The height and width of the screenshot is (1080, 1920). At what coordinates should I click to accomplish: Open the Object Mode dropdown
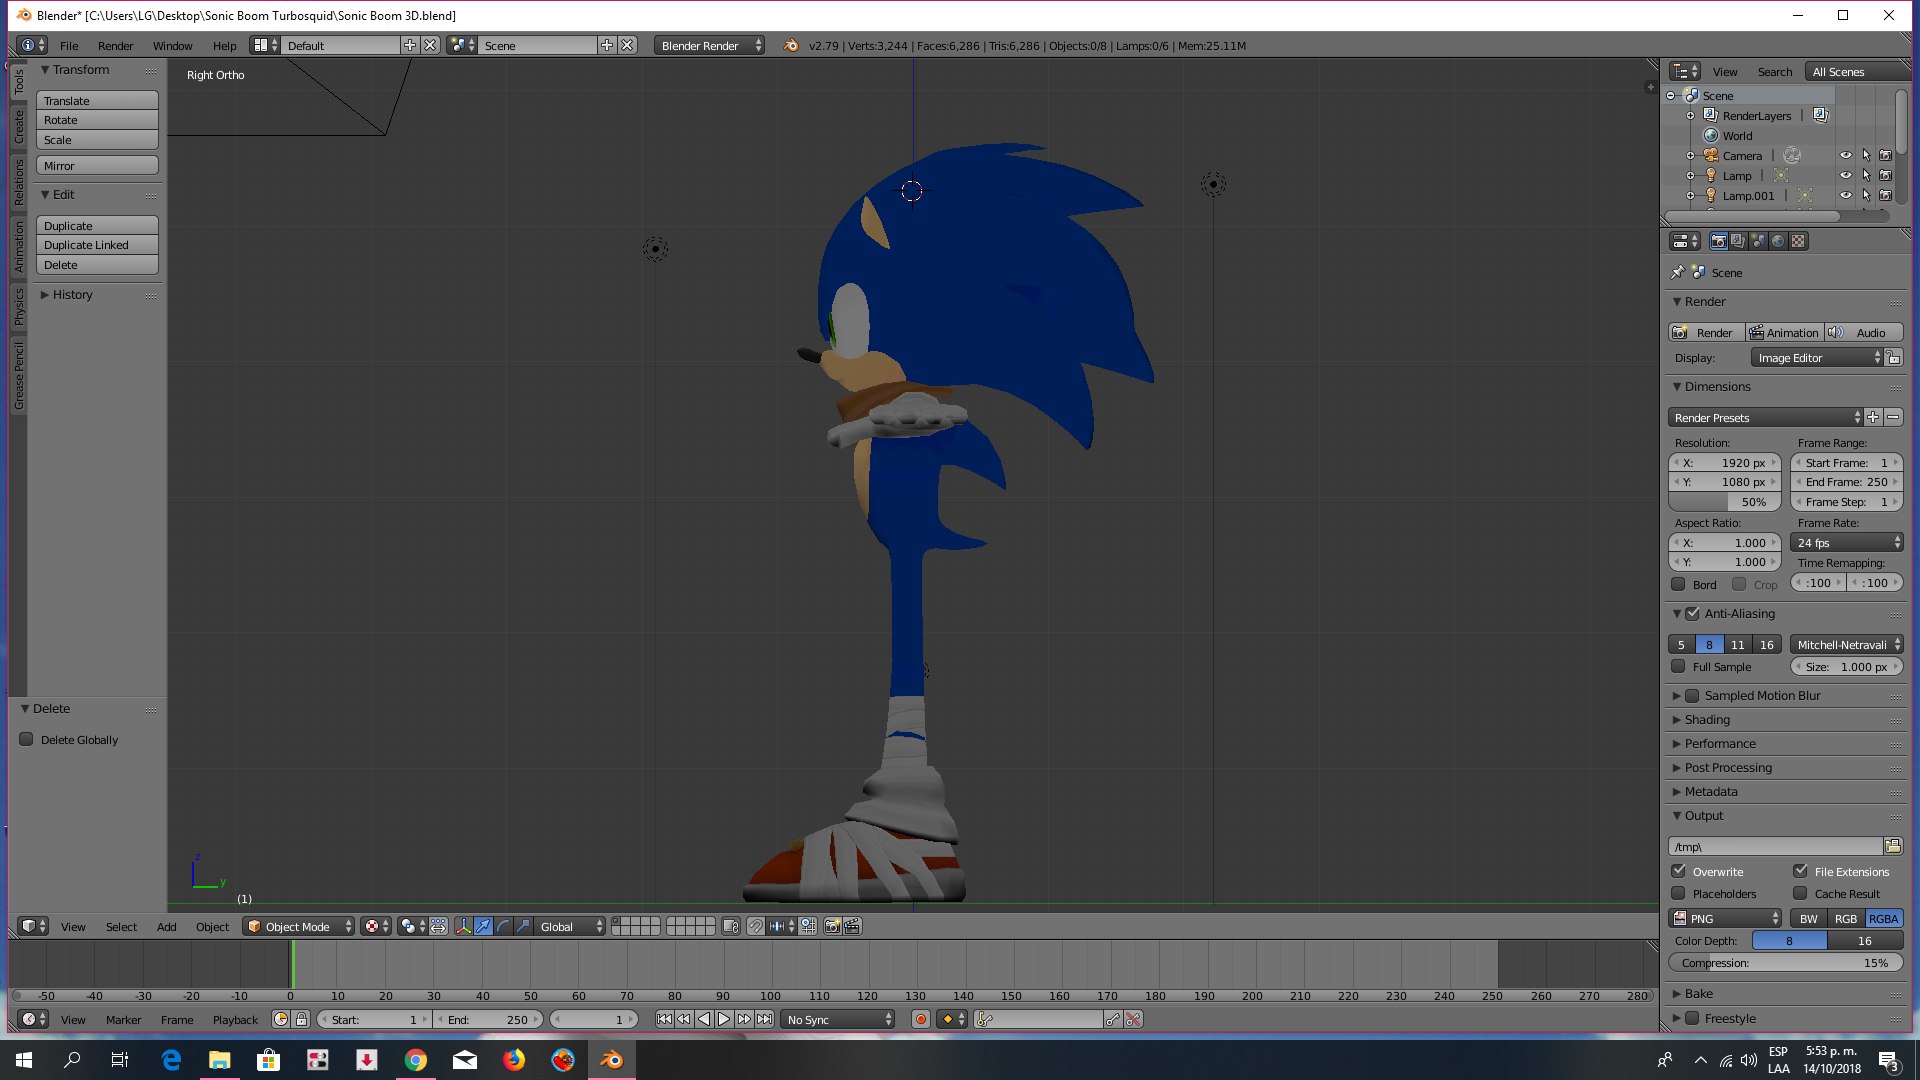[299, 926]
